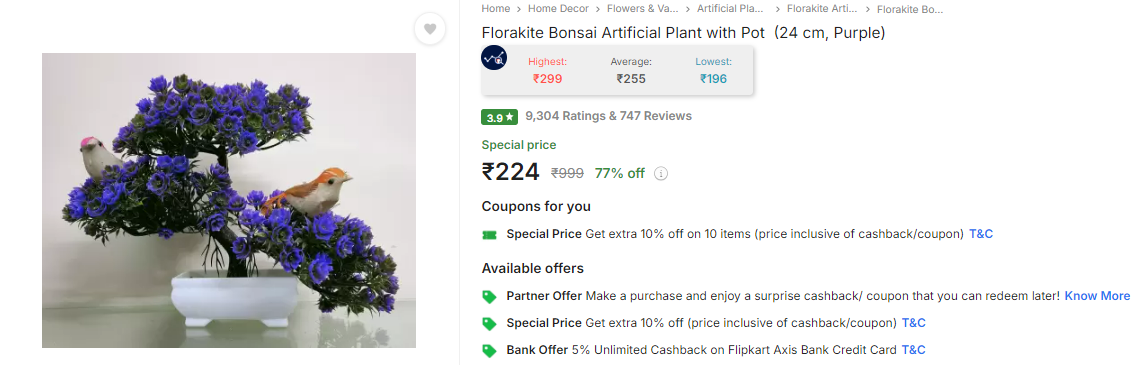Click the bonsai plant product image

[x=229, y=201]
